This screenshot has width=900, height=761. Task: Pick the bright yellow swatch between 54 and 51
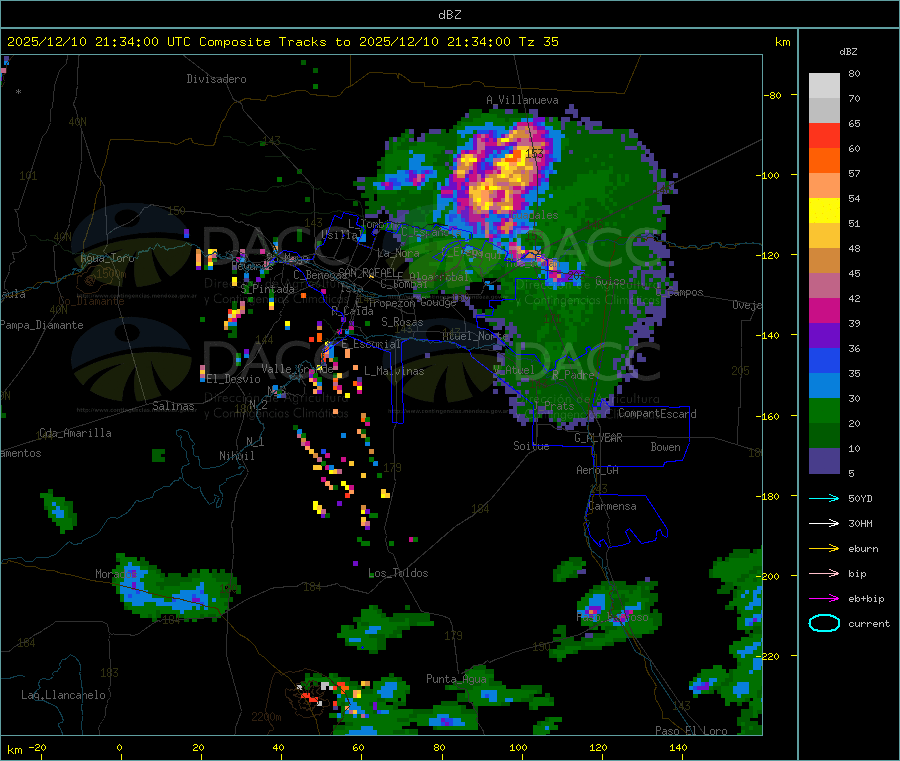coord(824,211)
